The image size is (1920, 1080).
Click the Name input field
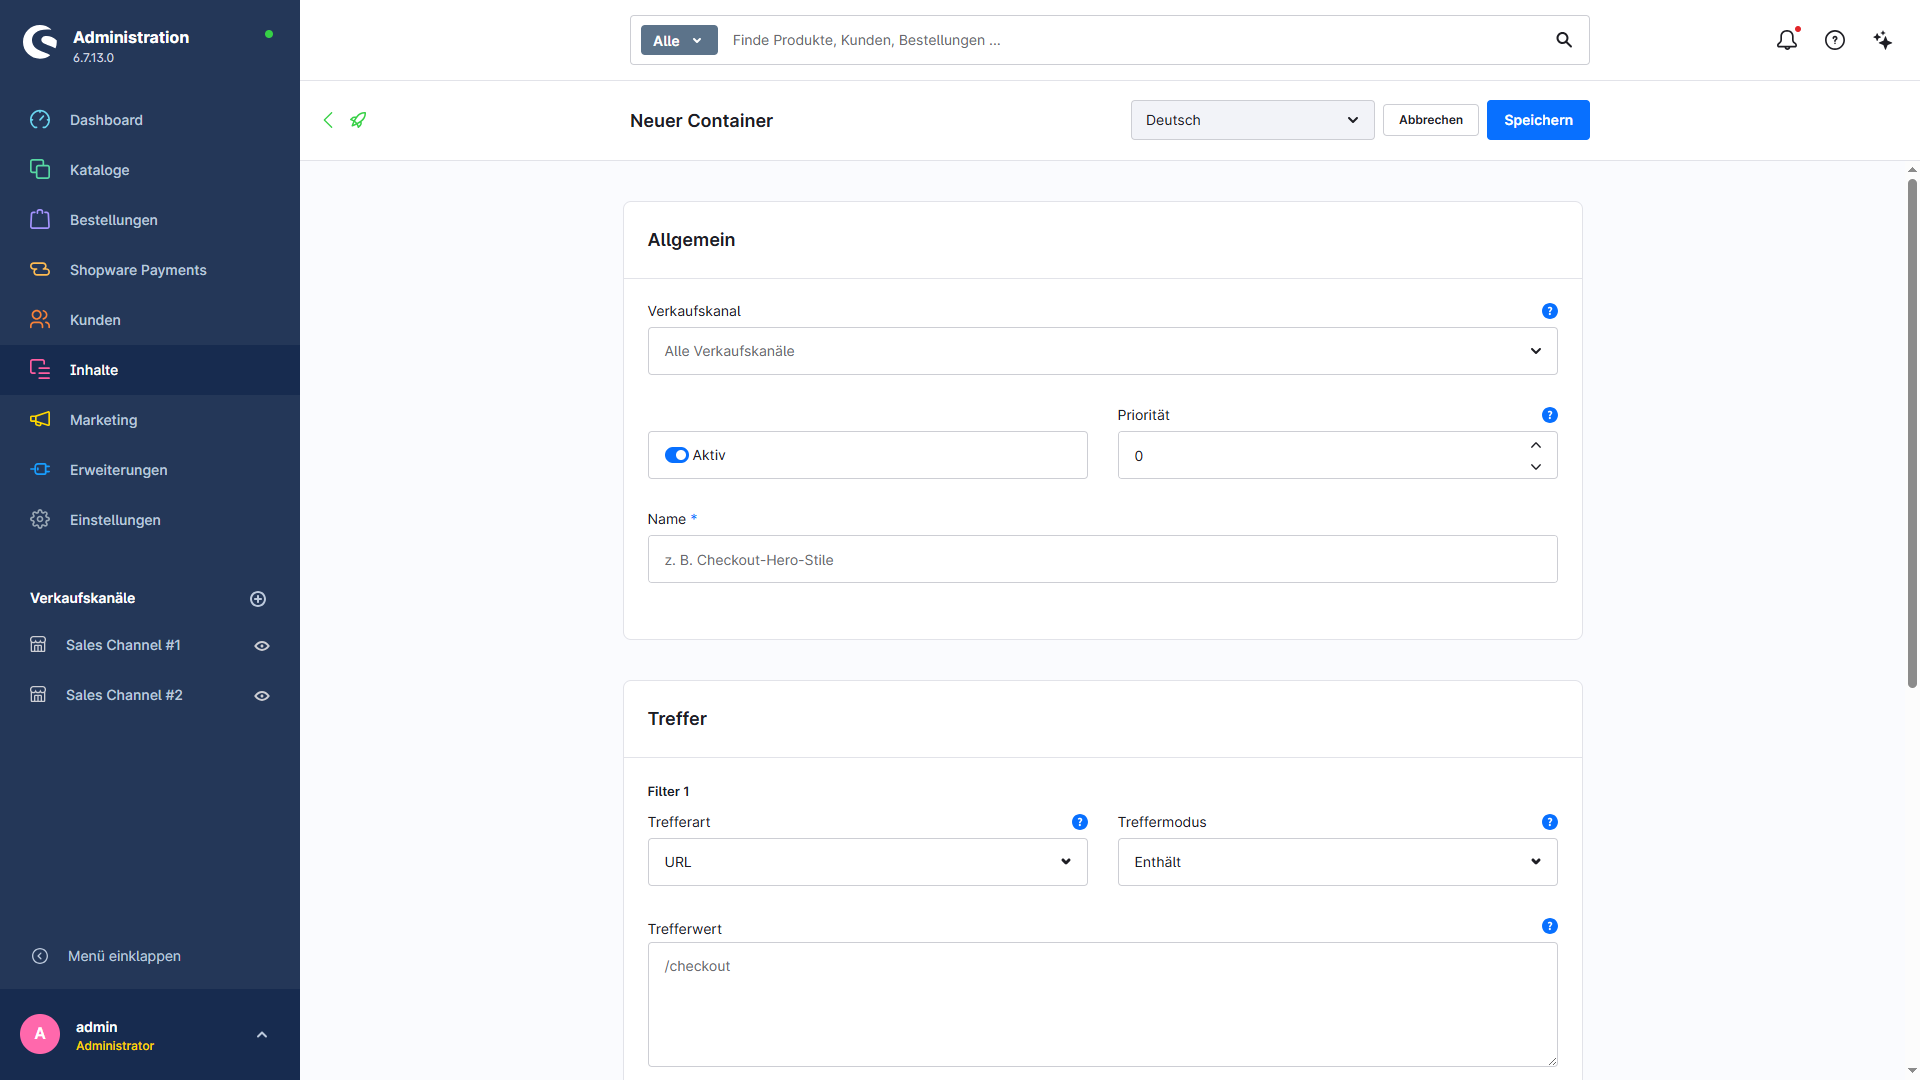coord(1102,559)
